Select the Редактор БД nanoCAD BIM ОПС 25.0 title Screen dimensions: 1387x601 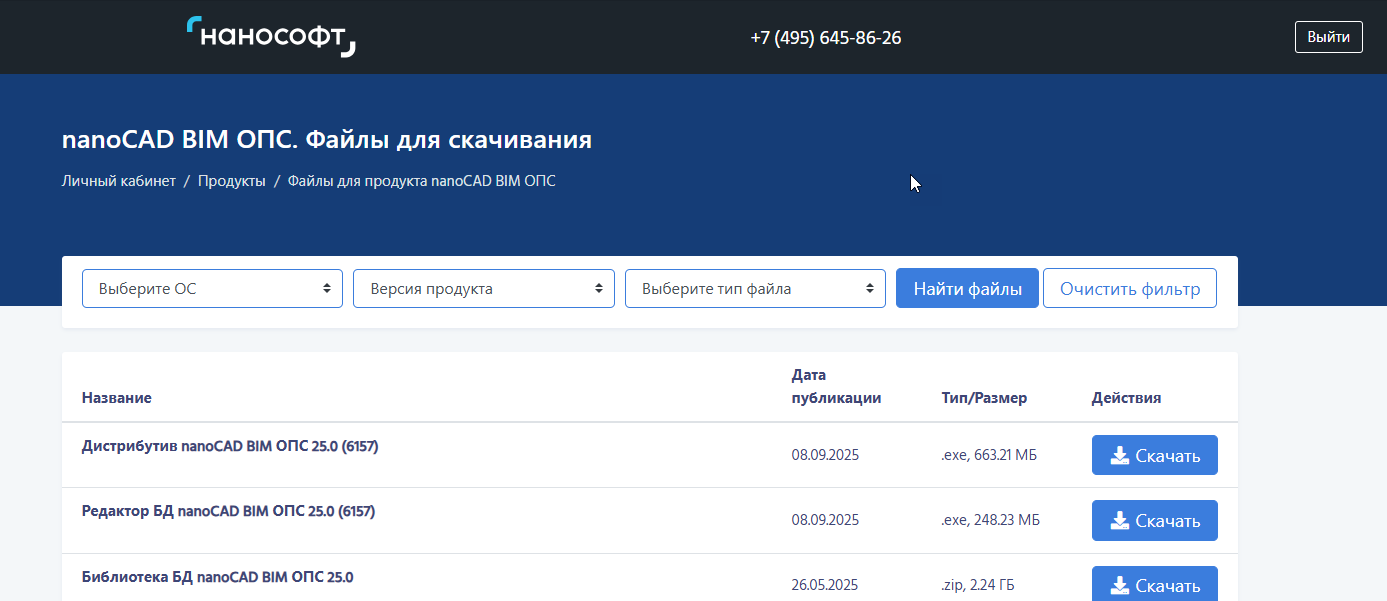coord(228,512)
